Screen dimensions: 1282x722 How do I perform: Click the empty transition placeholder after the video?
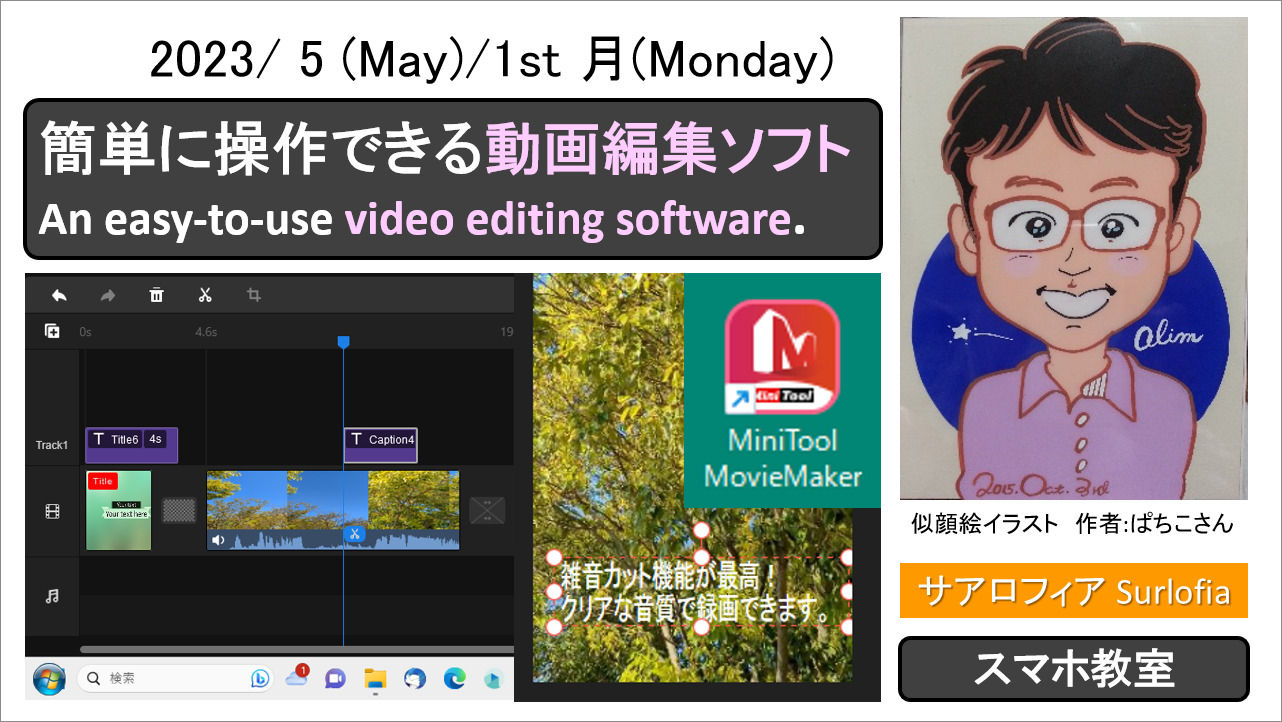coord(487,510)
